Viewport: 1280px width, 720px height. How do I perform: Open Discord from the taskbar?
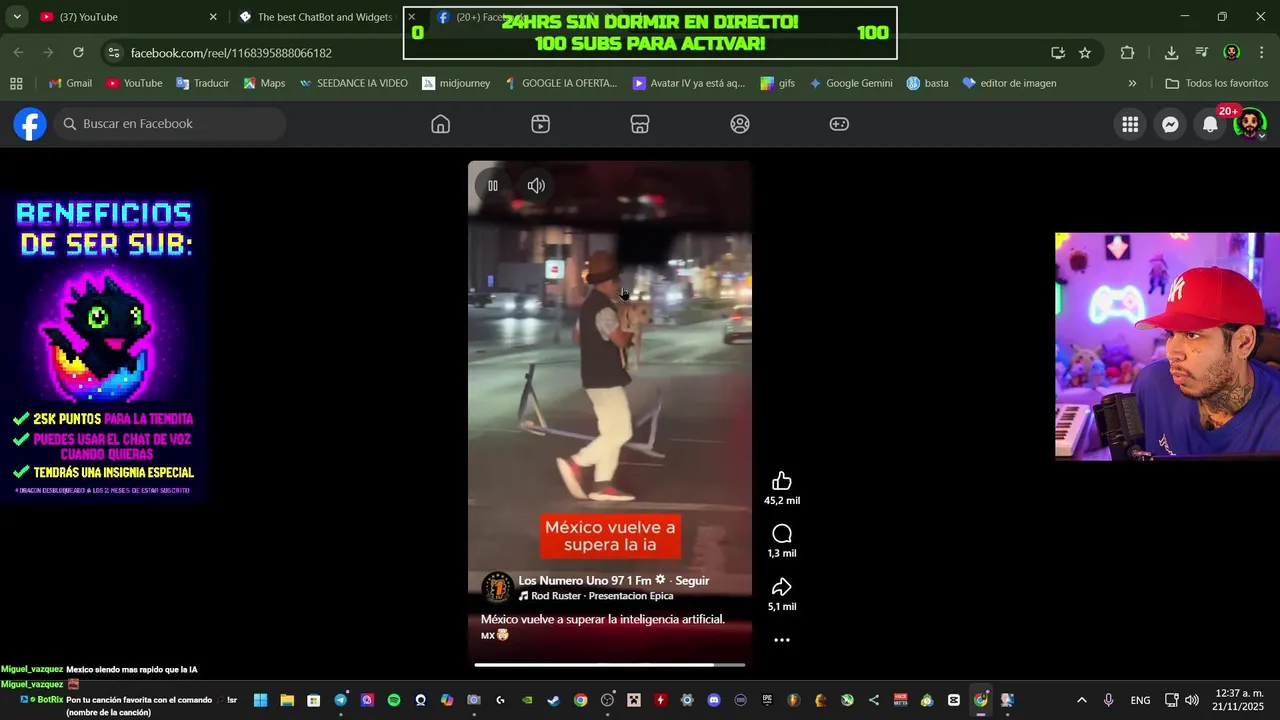click(x=714, y=700)
